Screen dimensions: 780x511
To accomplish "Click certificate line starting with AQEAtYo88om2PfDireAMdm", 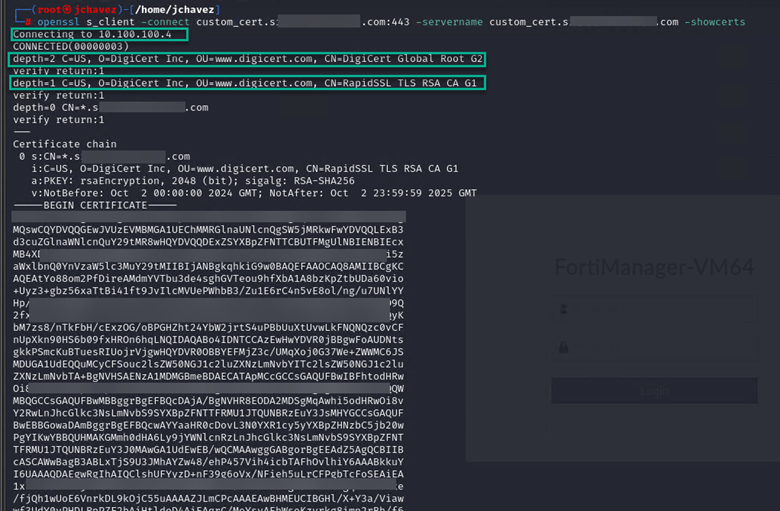I will 208,279.
